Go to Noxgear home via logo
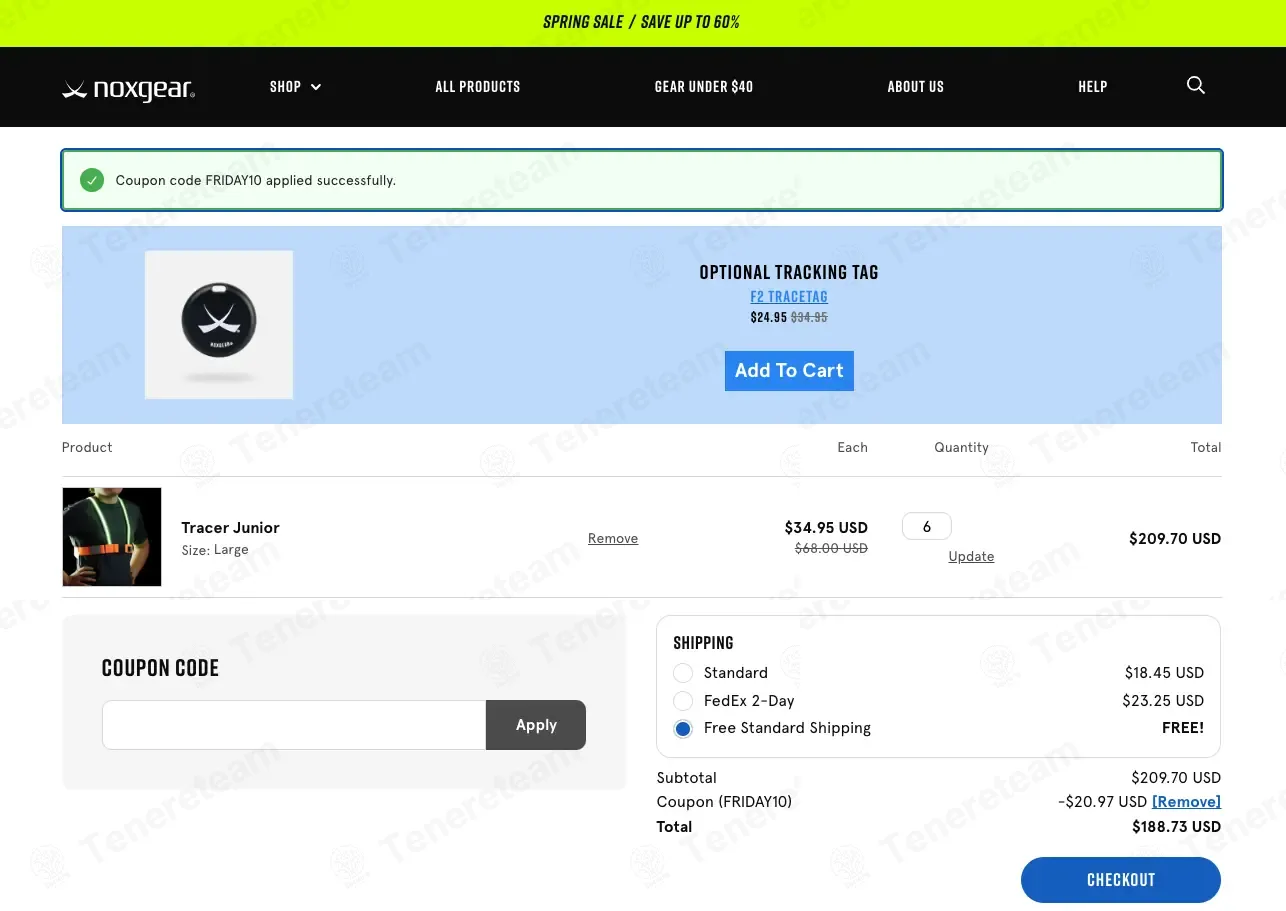1286x911 pixels. pos(128,90)
